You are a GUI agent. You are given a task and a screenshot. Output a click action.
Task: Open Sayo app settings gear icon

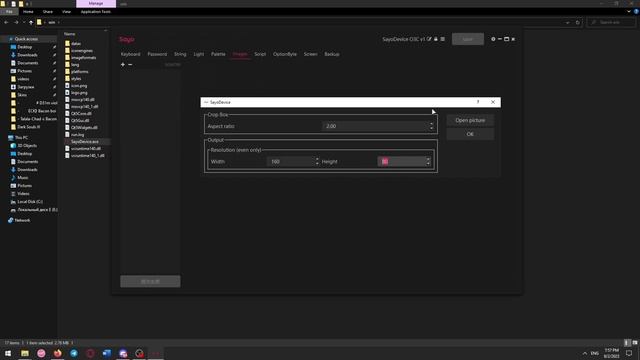pos(493,39)
